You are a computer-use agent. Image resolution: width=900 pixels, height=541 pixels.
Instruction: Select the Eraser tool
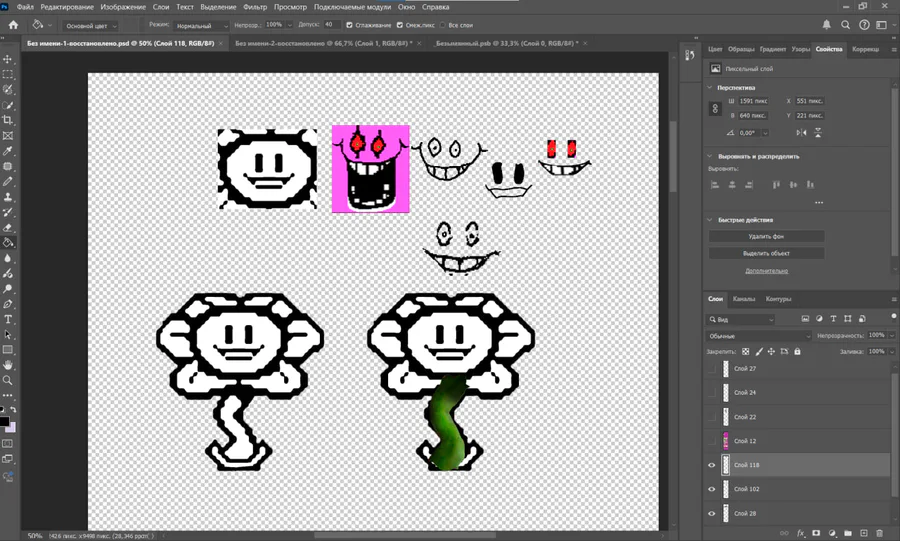pos(7,227)
